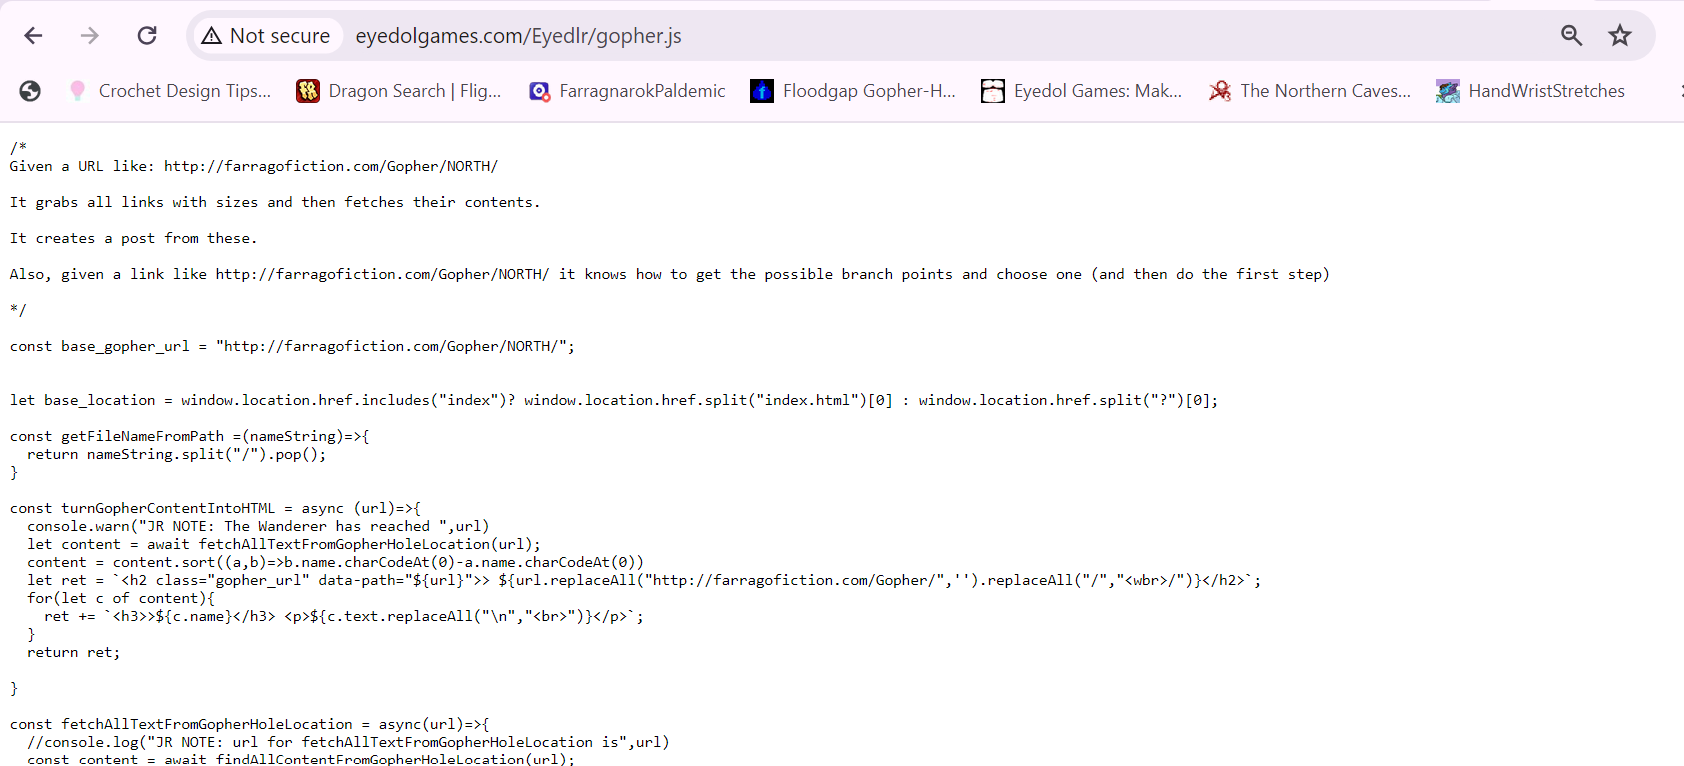
Task: Click the turnGopherContentIntoHTML function line
Action: coord(215,508)
